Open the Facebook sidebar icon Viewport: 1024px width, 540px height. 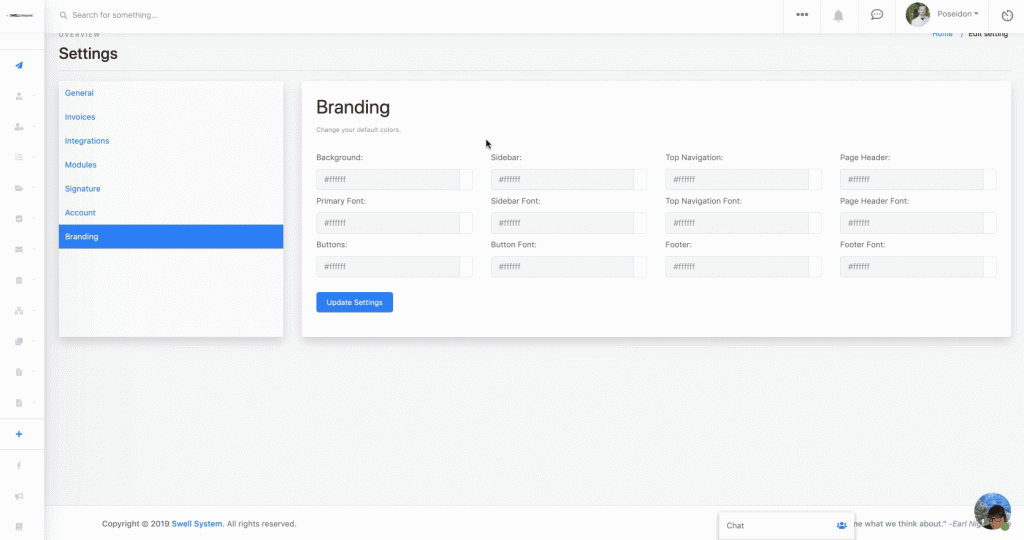(19, 466)
